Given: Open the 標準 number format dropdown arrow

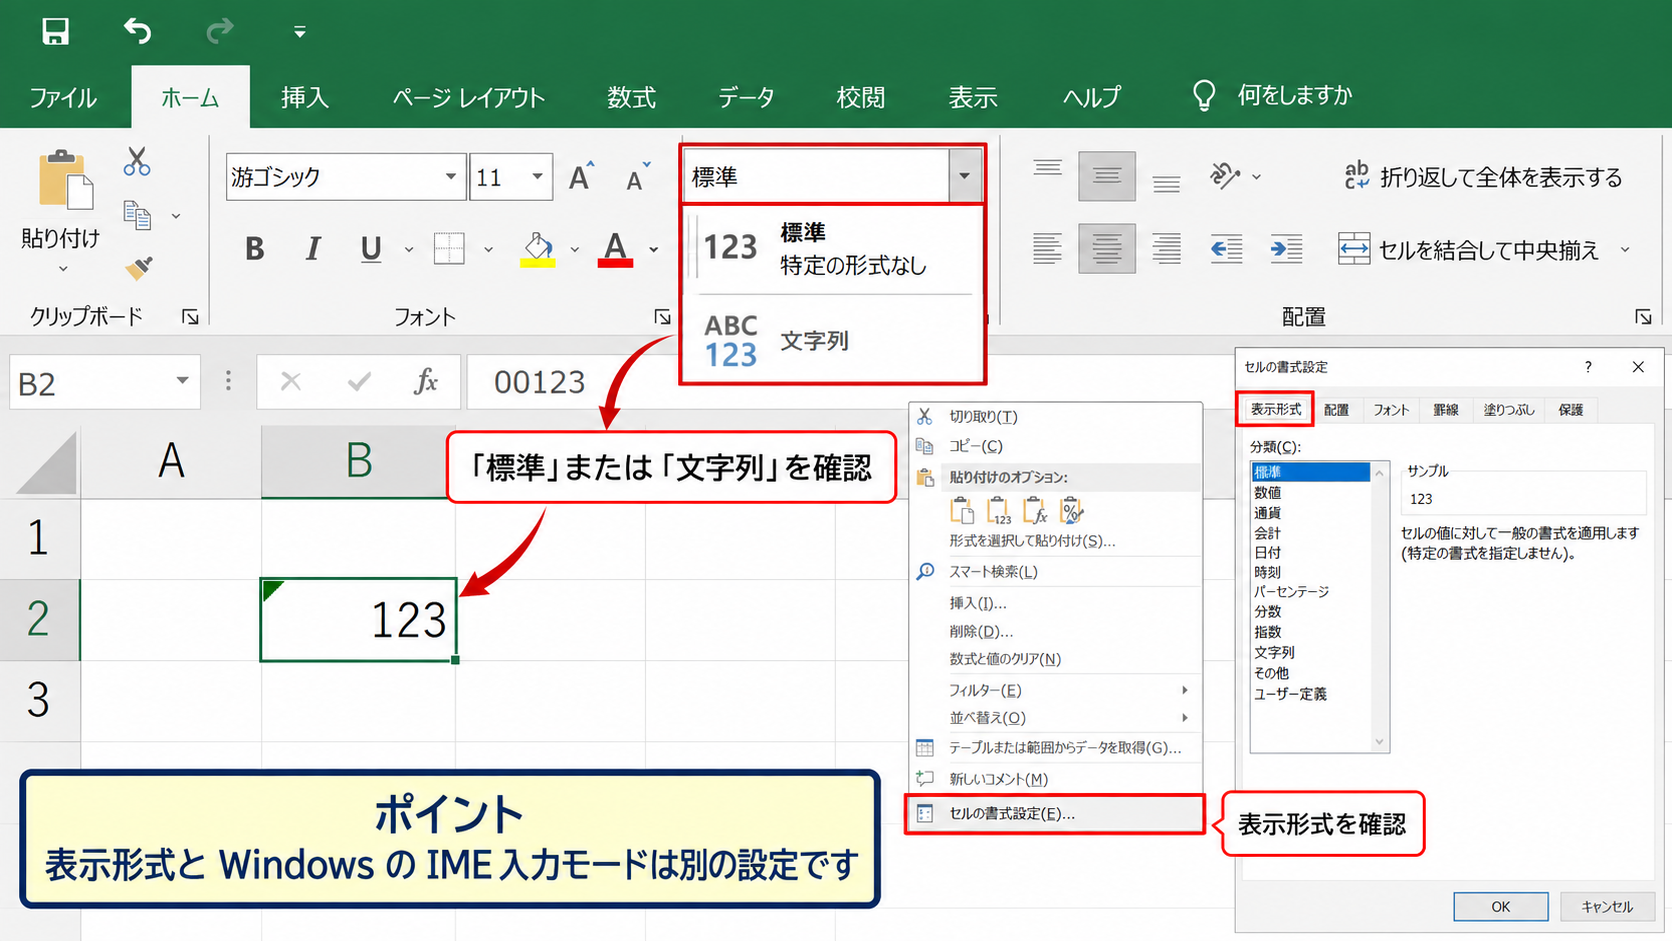Looking at the screenshot, I should [x=964, y=176].
